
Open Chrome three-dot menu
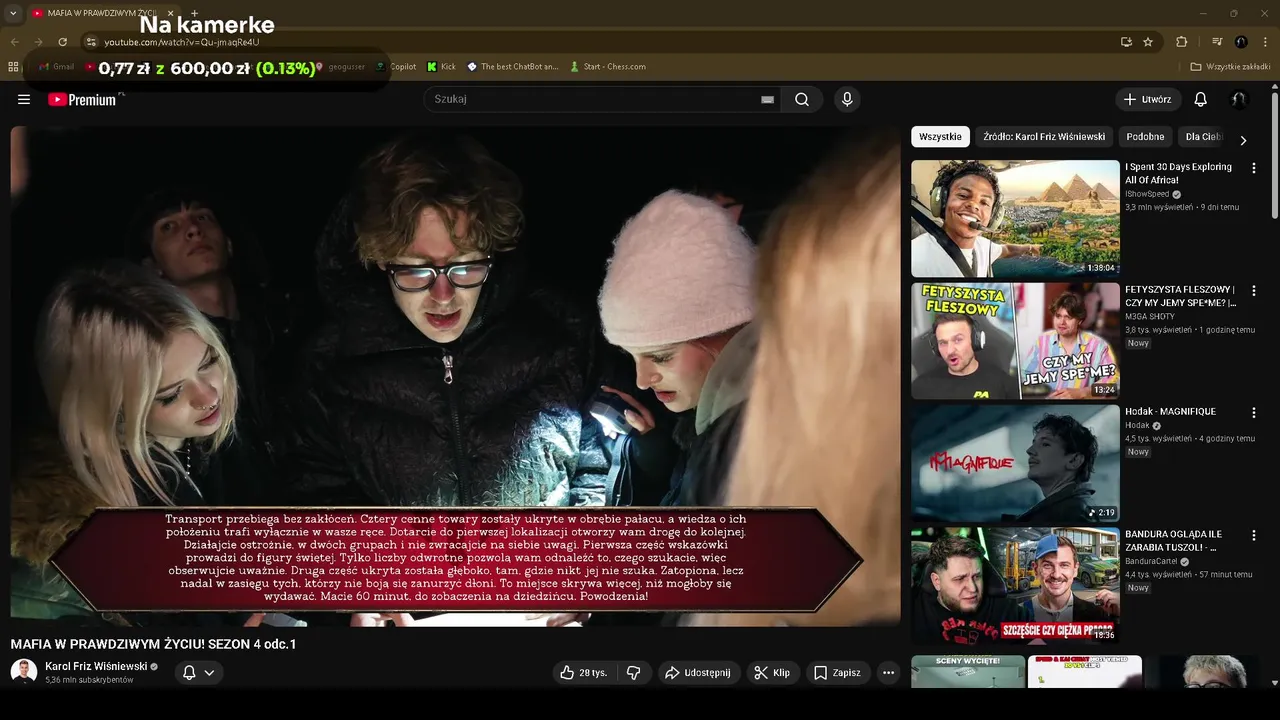1266,42
